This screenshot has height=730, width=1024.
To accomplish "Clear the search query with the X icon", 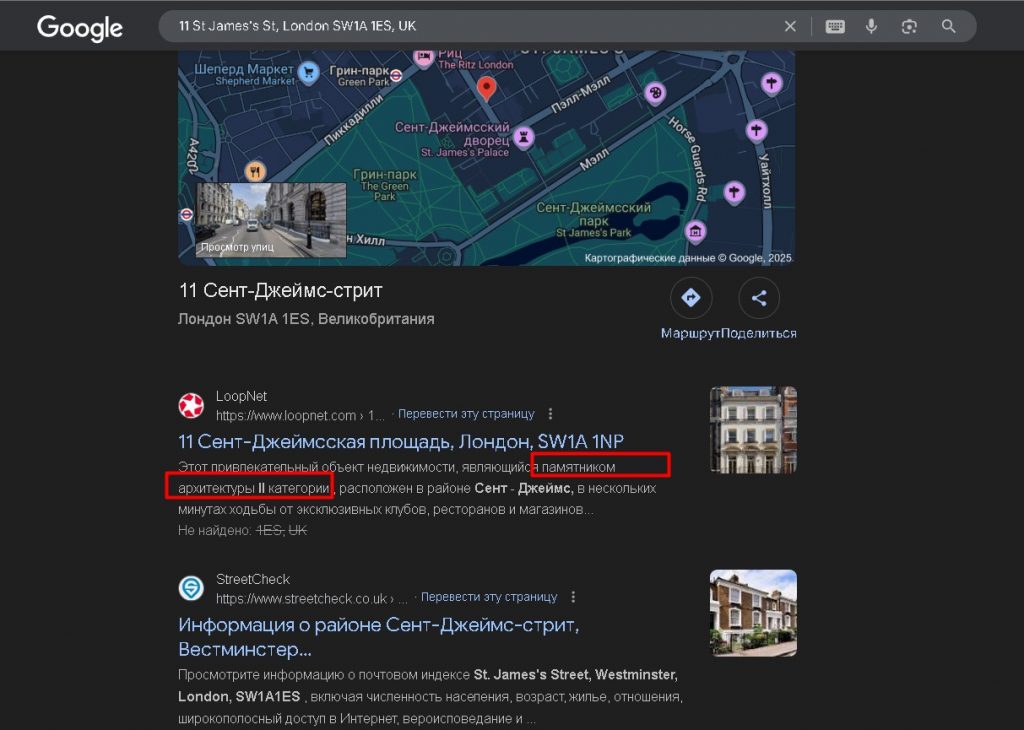I will coord(790,26).
